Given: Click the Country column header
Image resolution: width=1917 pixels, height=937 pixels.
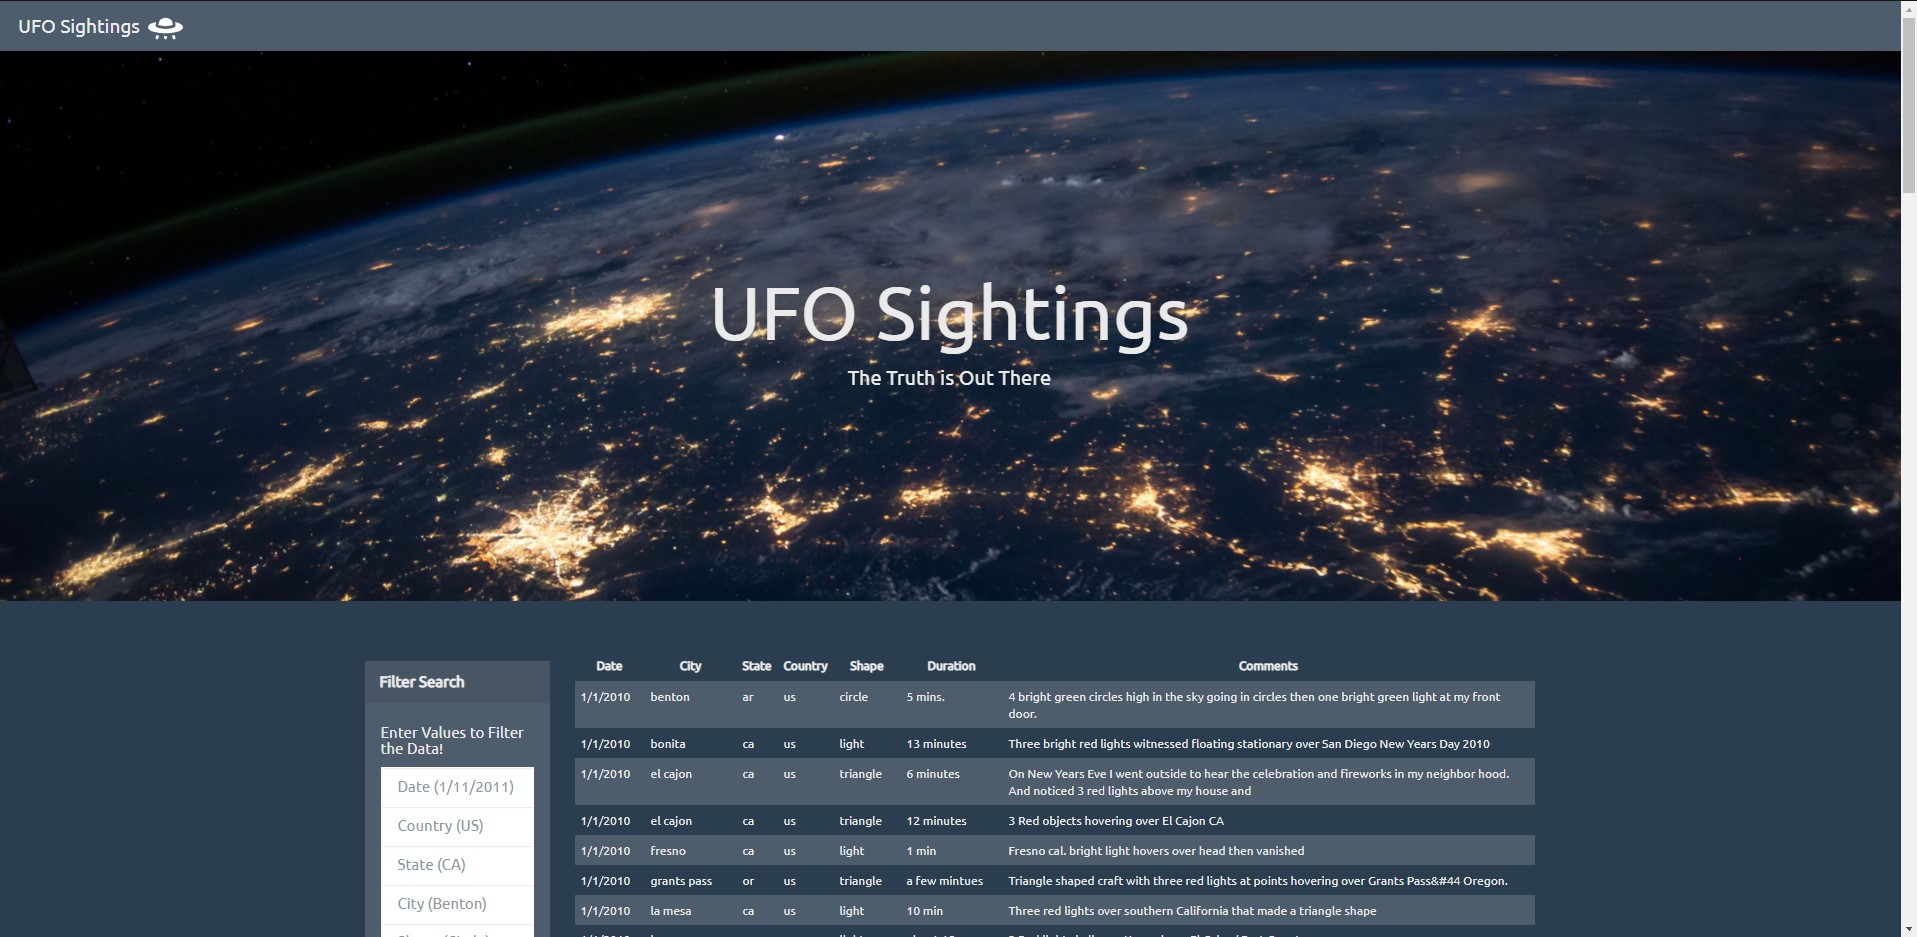Looking at the screenshot, I should (x=805, y=666).
